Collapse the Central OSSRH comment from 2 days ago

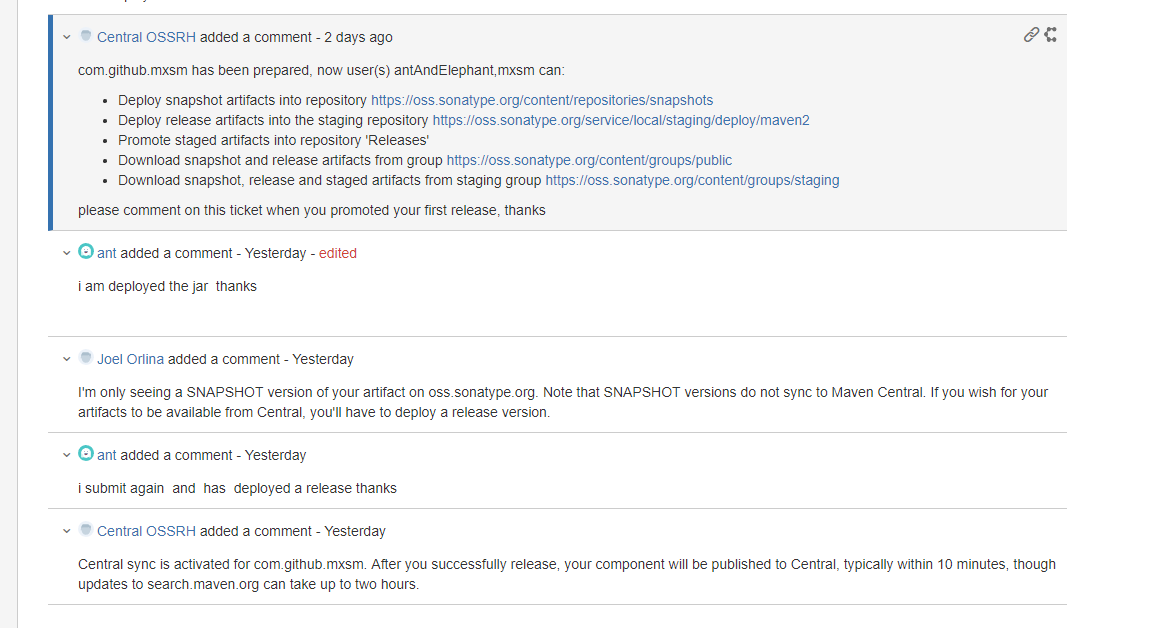tap(66, 37)
